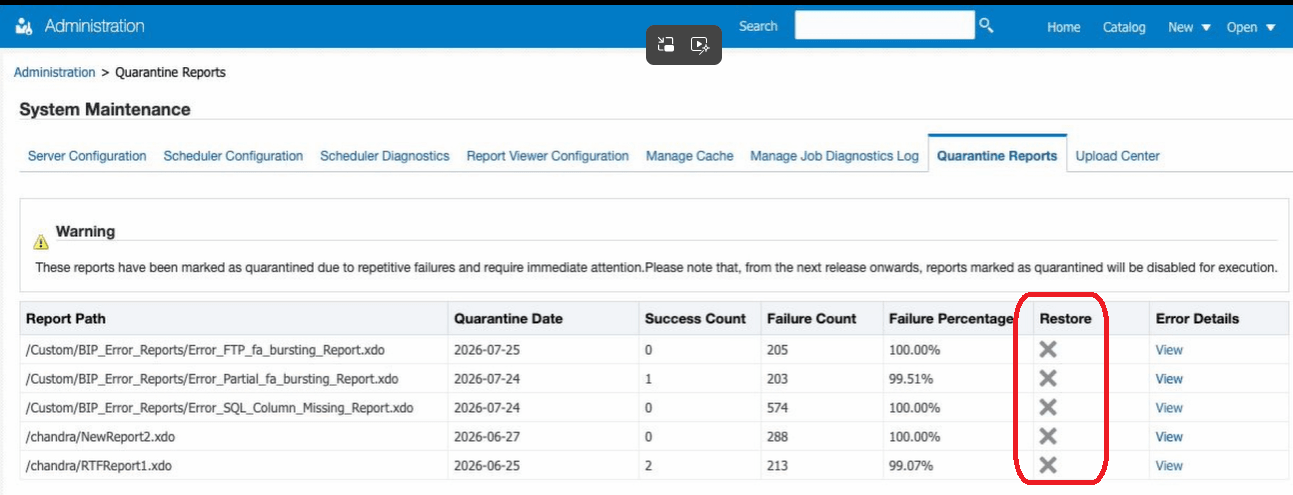This screenshot has height=495, width=1293.
Task: Click the search magnifier icon
Action: [x=986, y=25]
